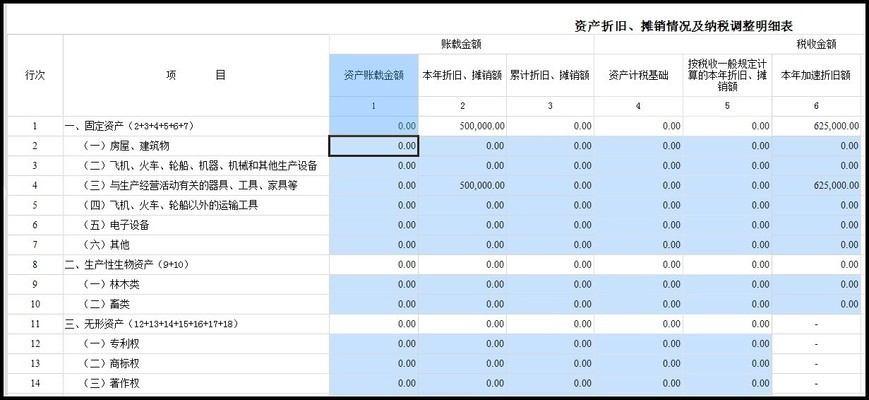Select row （二）畜类

(434, 304)
